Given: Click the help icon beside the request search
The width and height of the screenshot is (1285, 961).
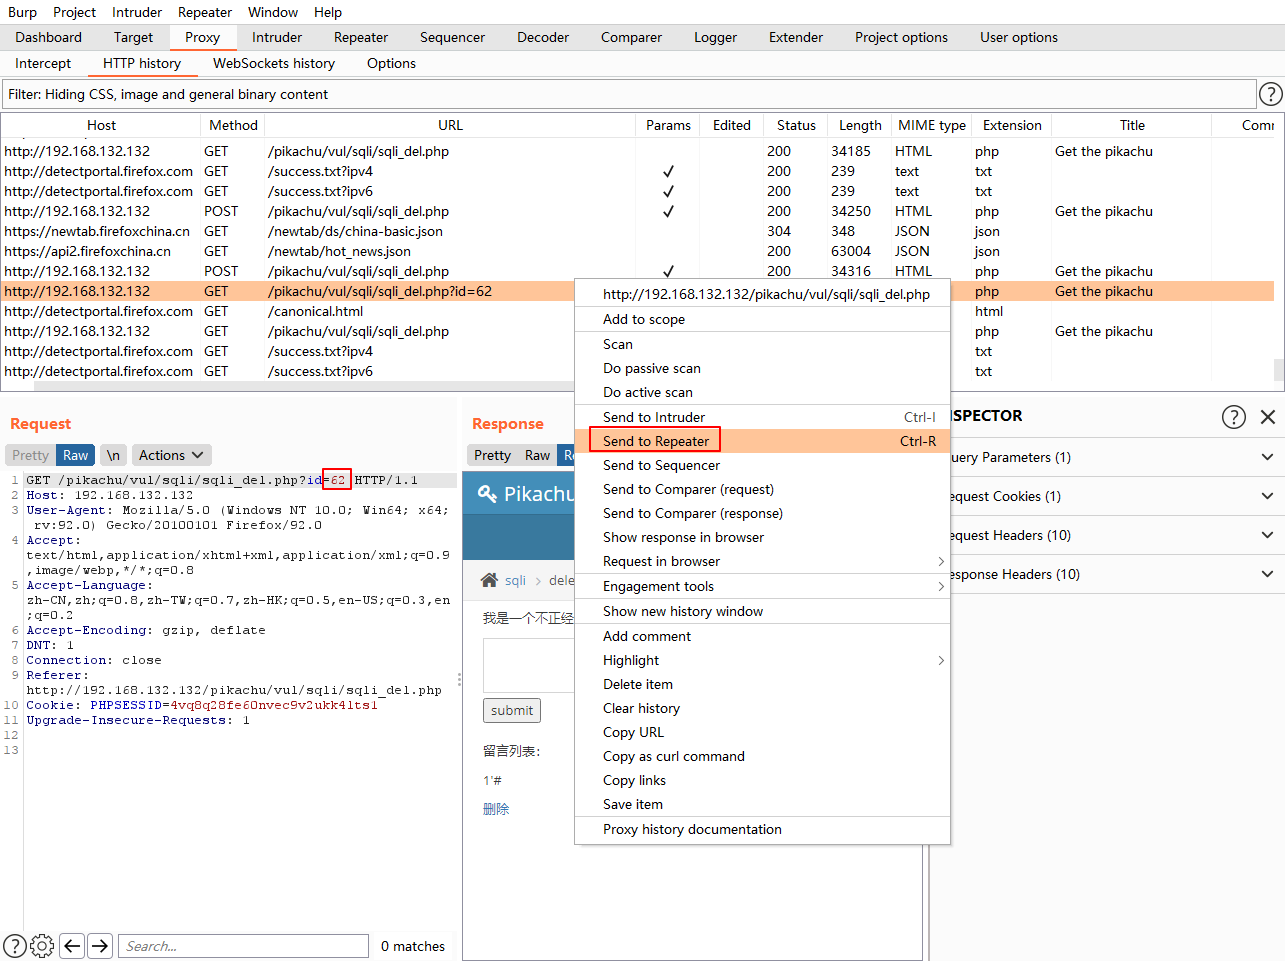Looking at the screenshot, I should [x=15, y=946].
